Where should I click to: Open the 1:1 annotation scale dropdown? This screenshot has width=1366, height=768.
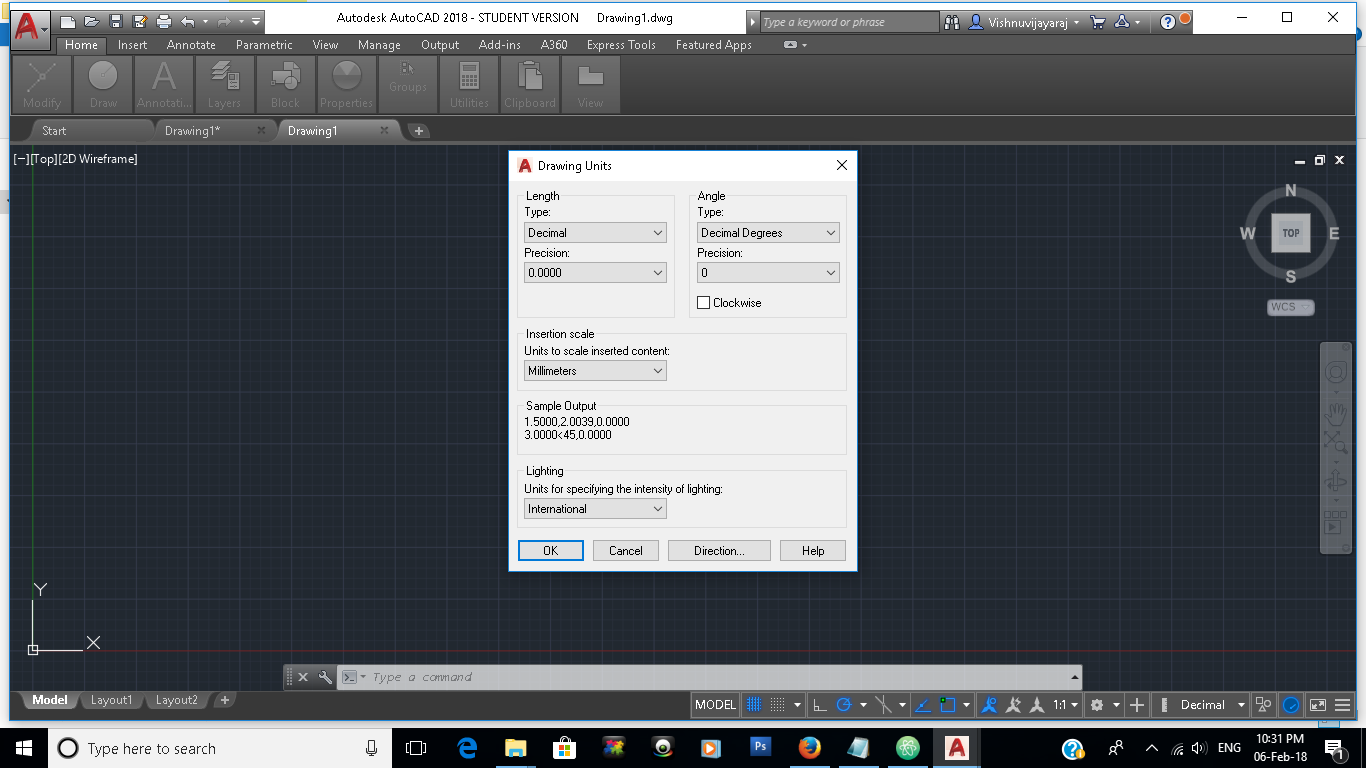coord(1067,705)
